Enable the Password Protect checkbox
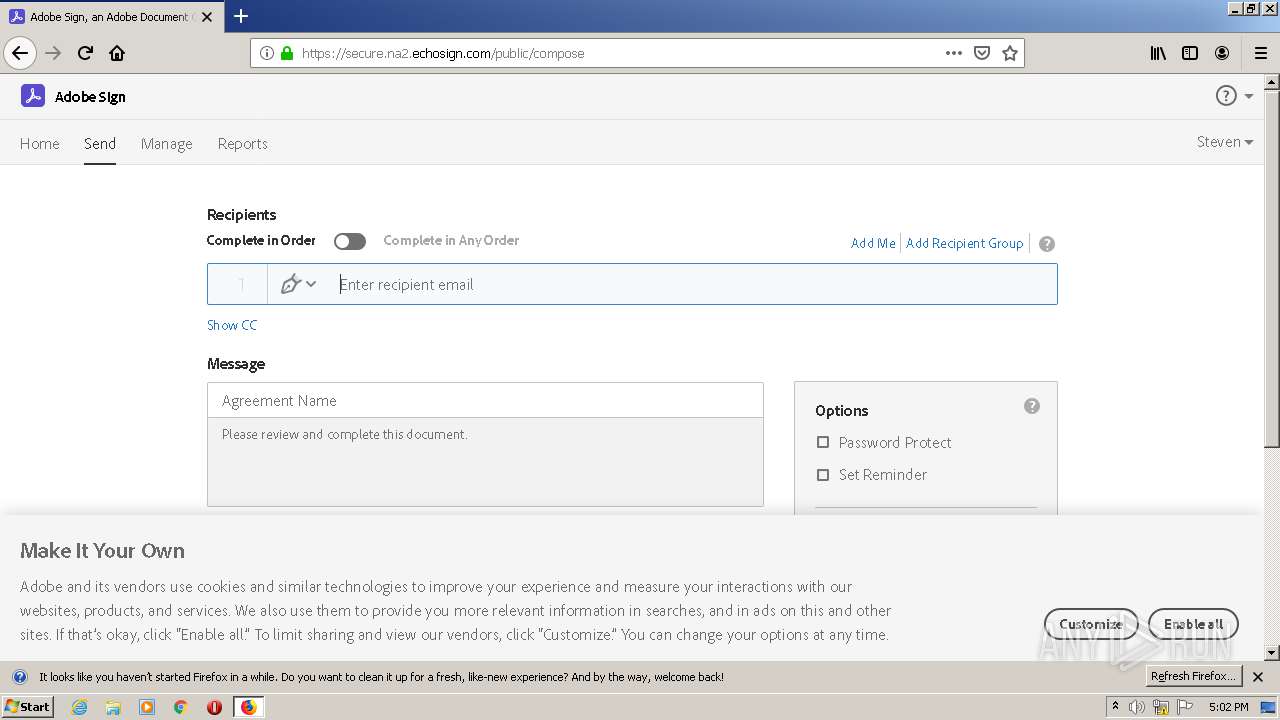Image resolution: width=1280 pixels, height=720 pixels. pyautogui.click(x=823, y=442)
